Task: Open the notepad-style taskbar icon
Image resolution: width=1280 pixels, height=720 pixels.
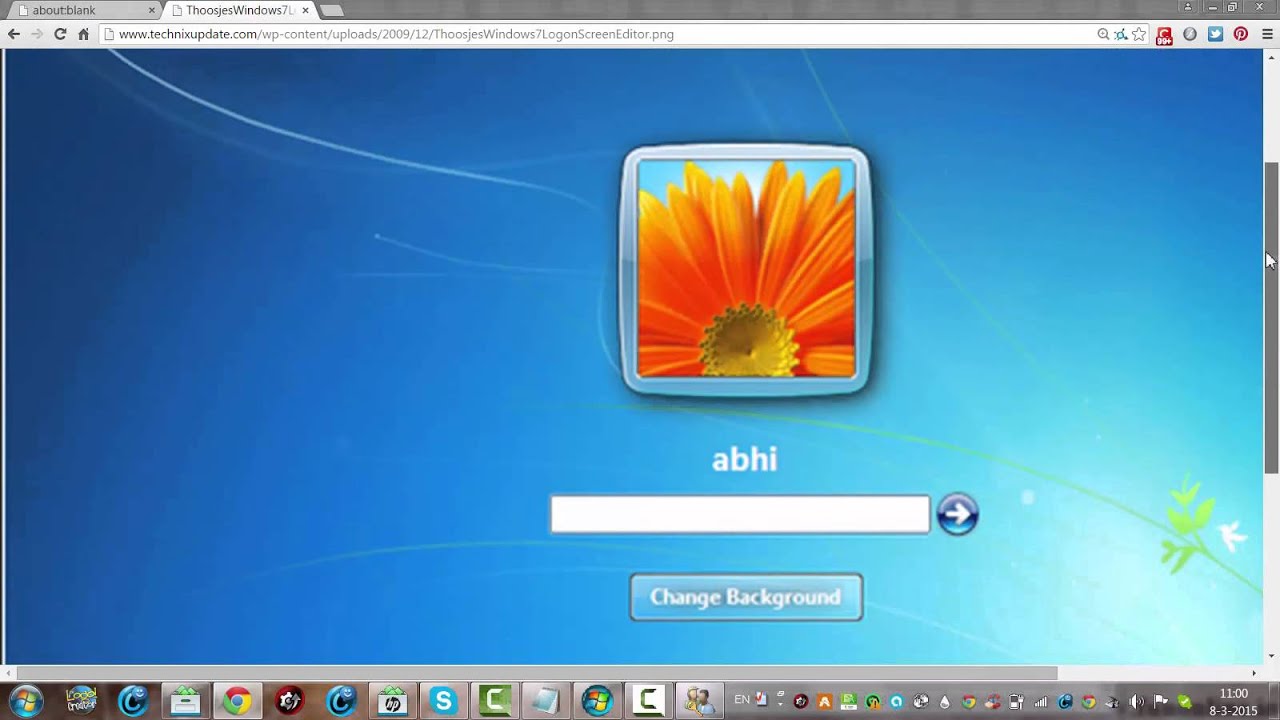Action: click(545, 701)
